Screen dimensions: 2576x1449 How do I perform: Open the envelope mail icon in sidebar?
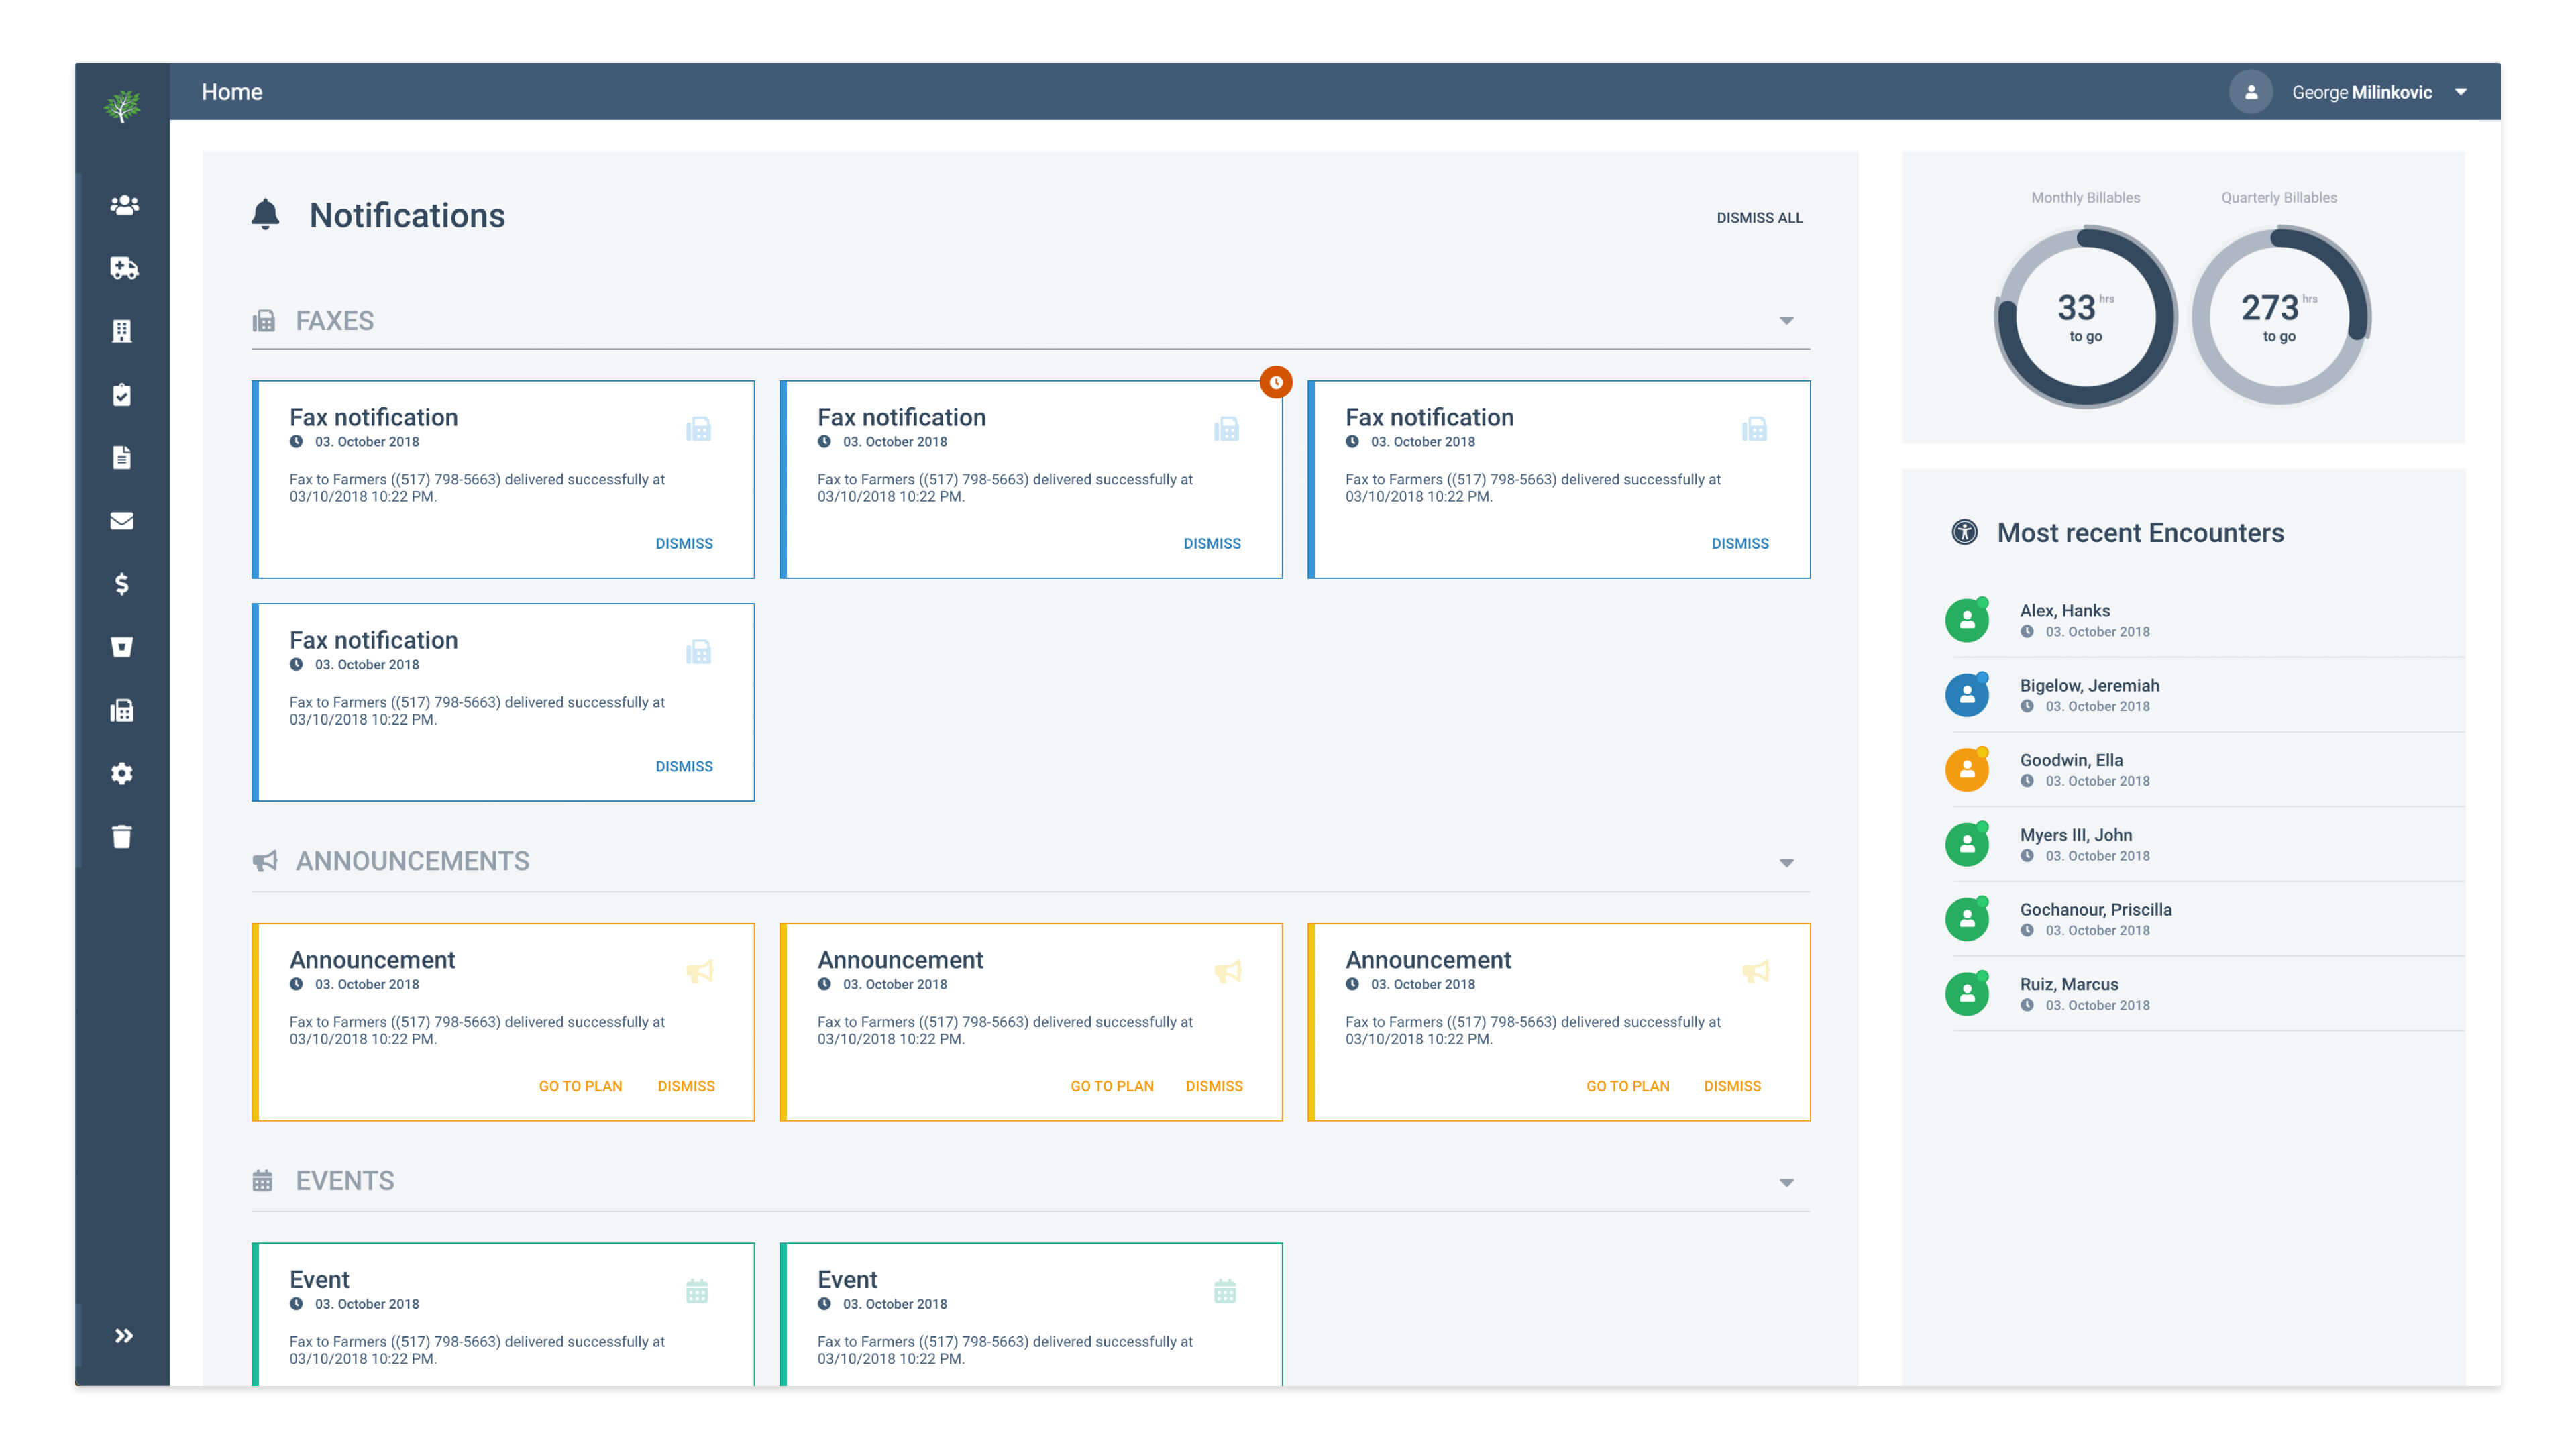point(122,521)
